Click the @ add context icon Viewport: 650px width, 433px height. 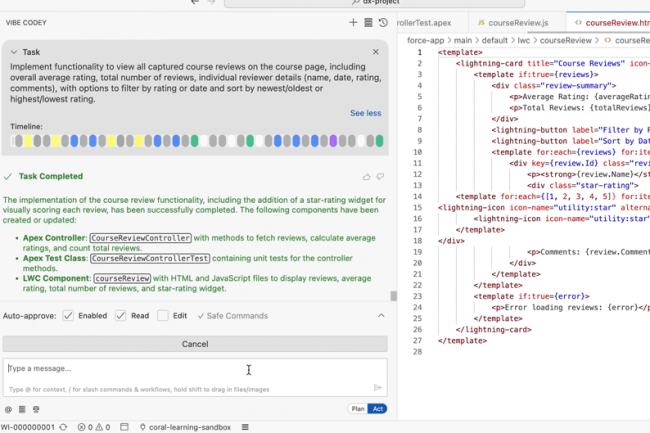pyautogui.click(x=8, y=409)
